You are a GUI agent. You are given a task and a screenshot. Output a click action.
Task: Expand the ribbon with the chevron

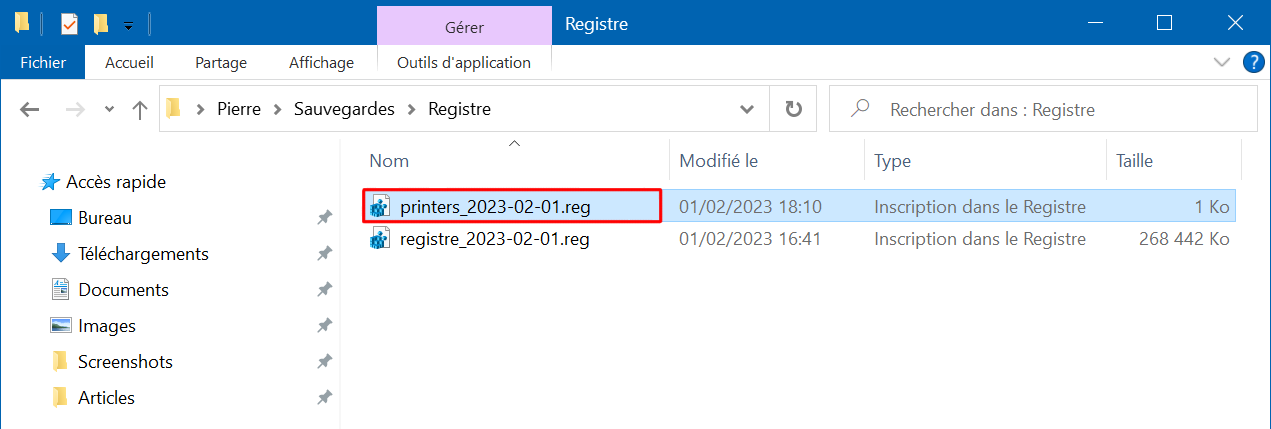(x=1221, y=62)
